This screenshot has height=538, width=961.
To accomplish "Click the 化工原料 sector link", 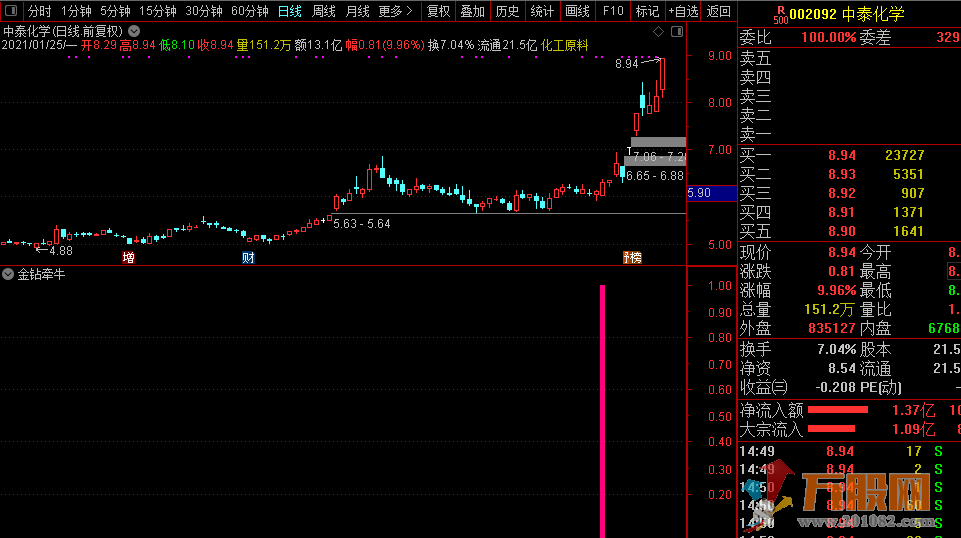I will pyautogui.click(x=564, y=46).
